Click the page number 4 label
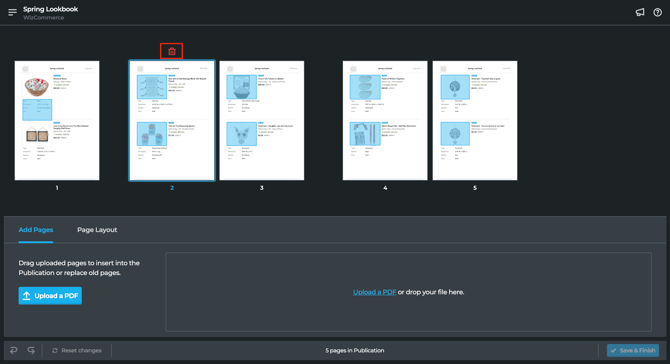Screen dimensions: 670x364 point(385,188)
